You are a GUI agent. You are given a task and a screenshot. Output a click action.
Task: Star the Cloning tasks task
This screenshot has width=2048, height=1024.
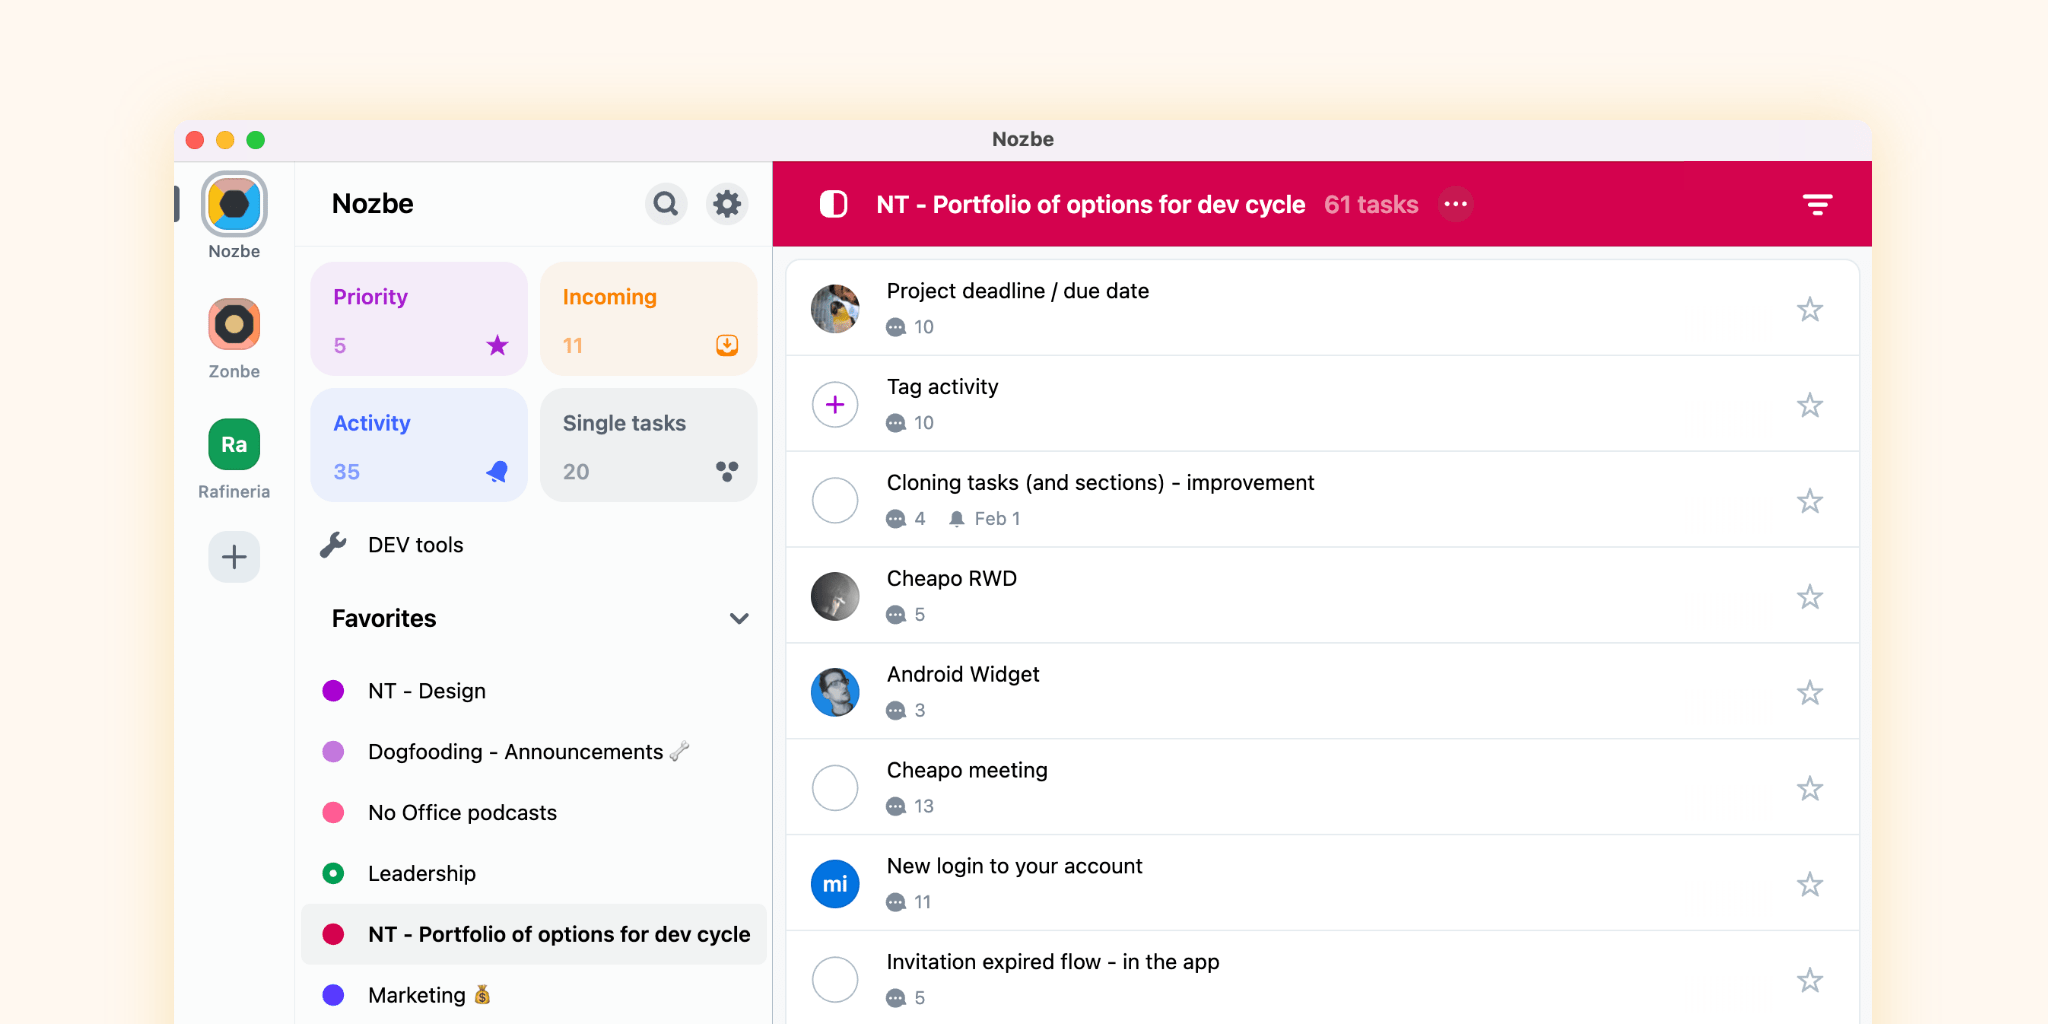(1810, 501)
